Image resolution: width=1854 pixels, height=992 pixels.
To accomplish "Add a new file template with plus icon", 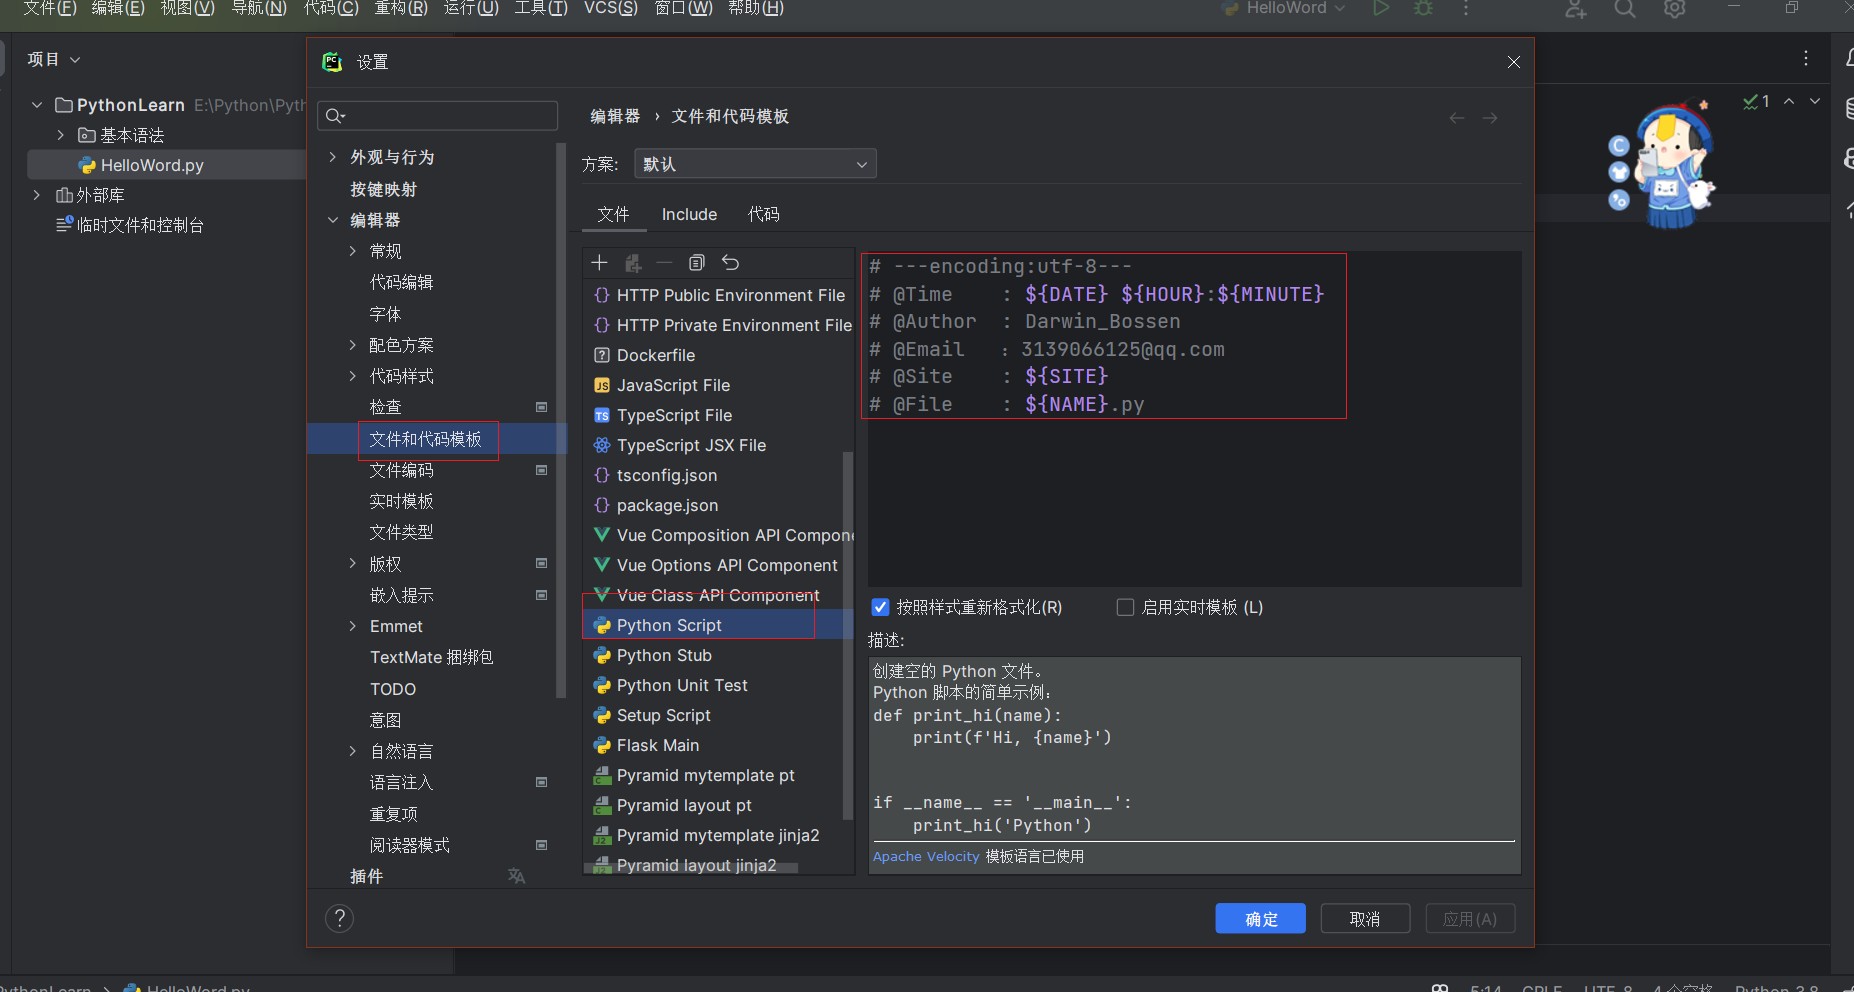I will coord(599,263).
